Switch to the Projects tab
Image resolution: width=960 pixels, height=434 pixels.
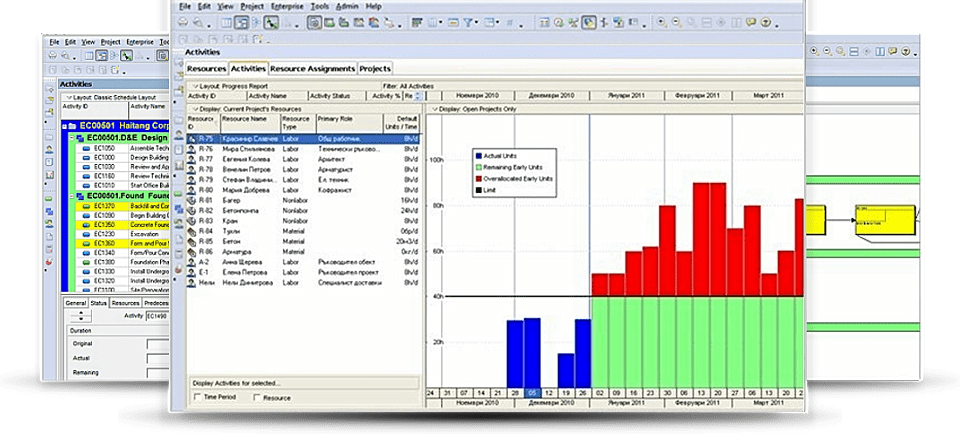point(375,69)
